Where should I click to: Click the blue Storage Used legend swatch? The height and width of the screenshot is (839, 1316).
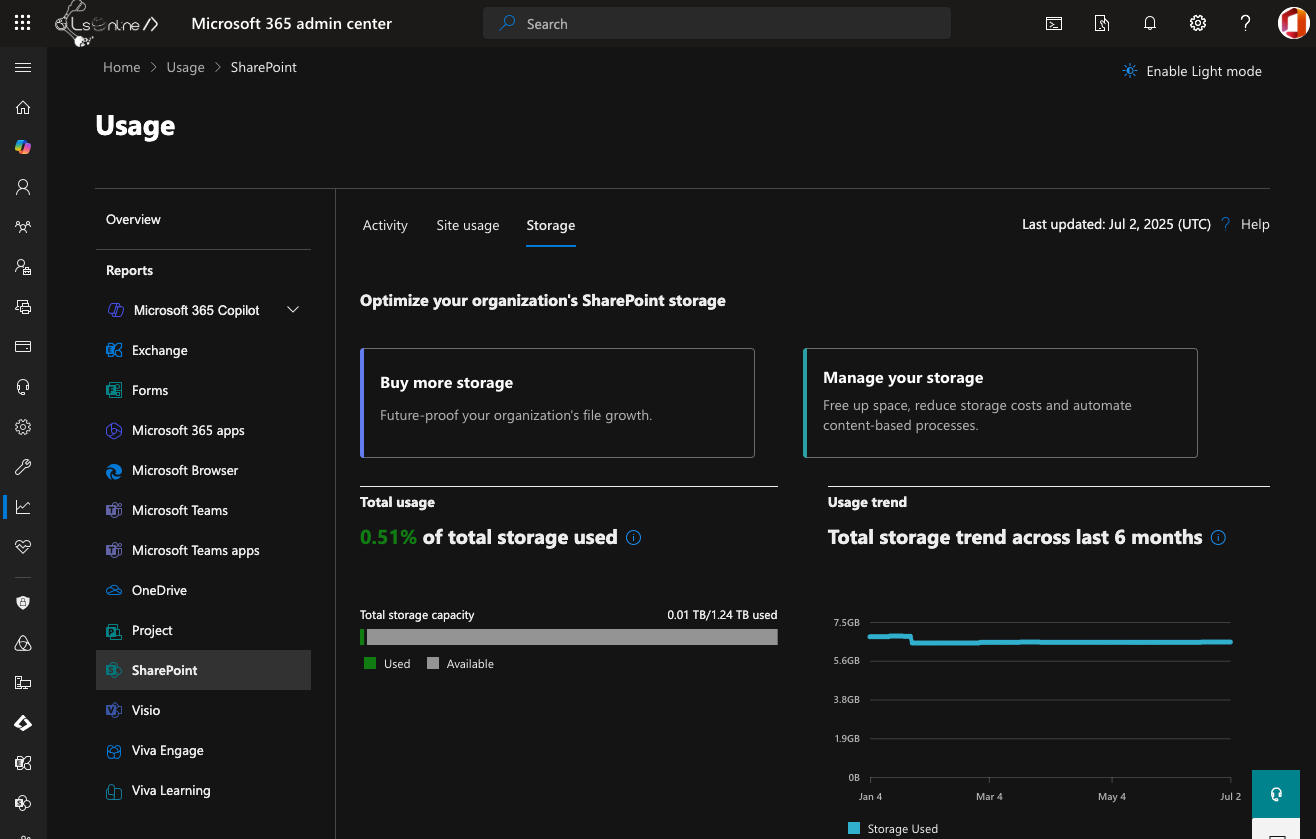[x=854, y=828]
